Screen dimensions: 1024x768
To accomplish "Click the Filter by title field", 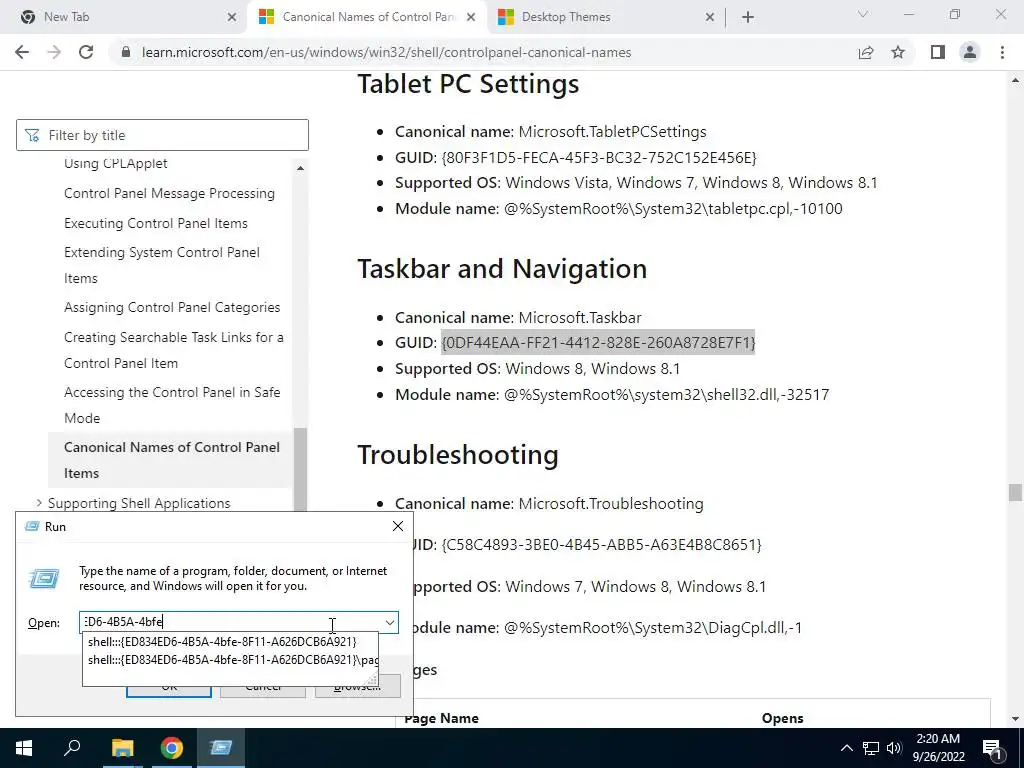I will coord(162,135).
